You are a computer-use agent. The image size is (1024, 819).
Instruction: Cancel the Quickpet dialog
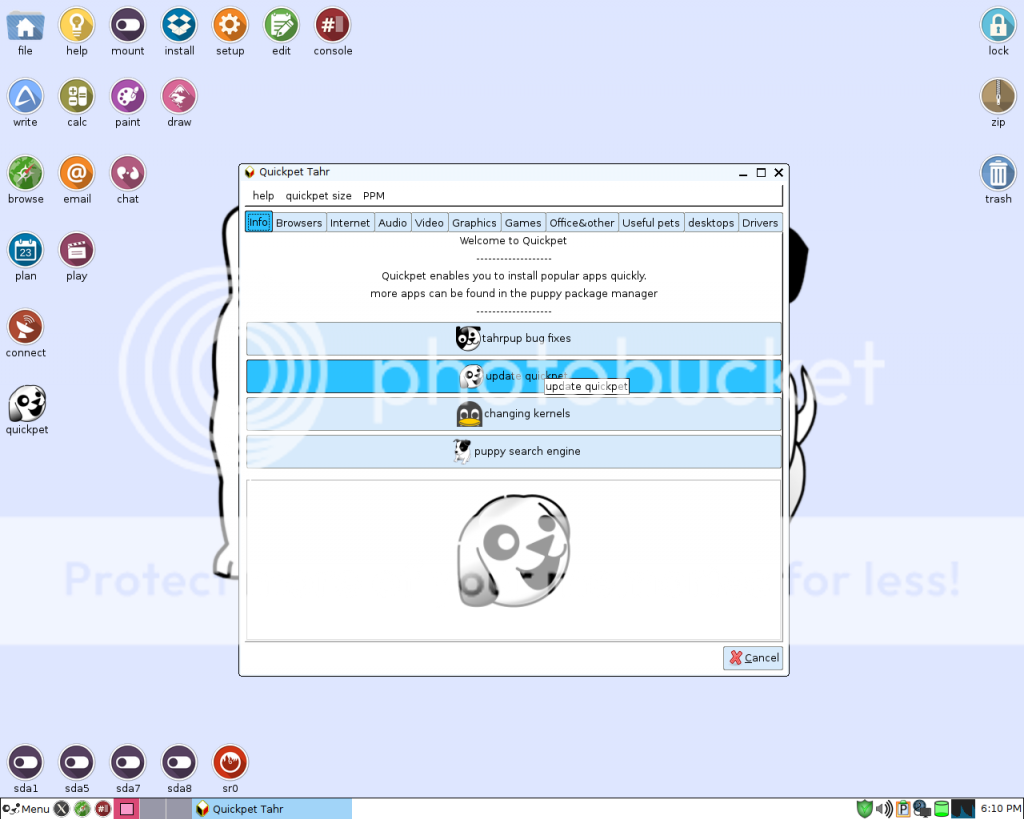pyautogui.click(x=752, y=657)
